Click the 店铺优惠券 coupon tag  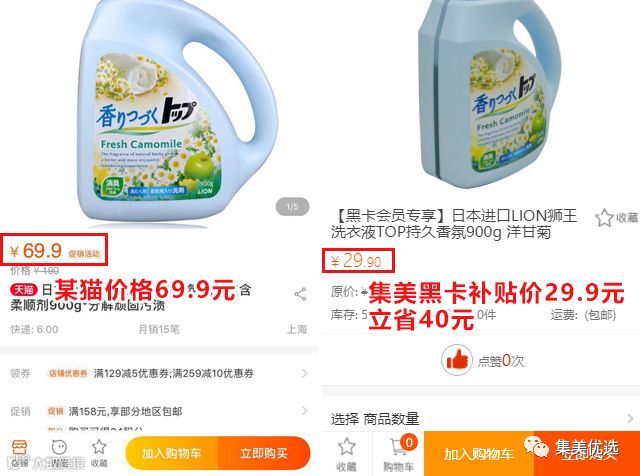[x=68, y=373]
